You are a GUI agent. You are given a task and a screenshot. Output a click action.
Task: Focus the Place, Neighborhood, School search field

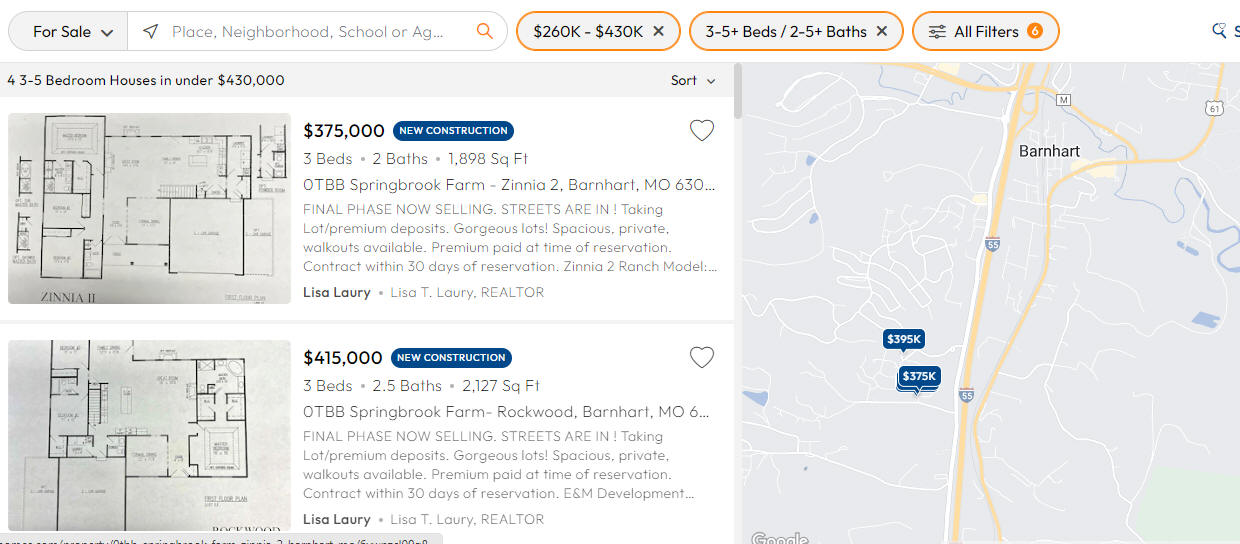pos(308,31)
